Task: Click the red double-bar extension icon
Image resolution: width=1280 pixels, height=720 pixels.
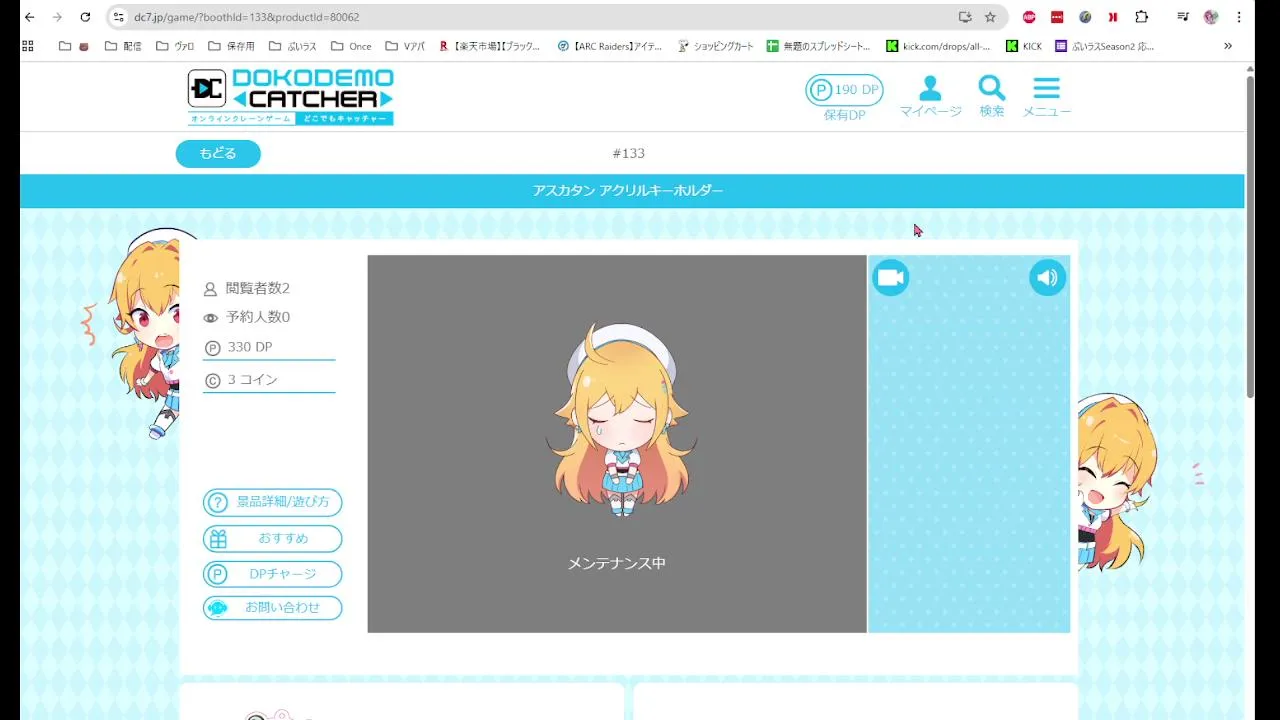Action: pos(1113,17)
